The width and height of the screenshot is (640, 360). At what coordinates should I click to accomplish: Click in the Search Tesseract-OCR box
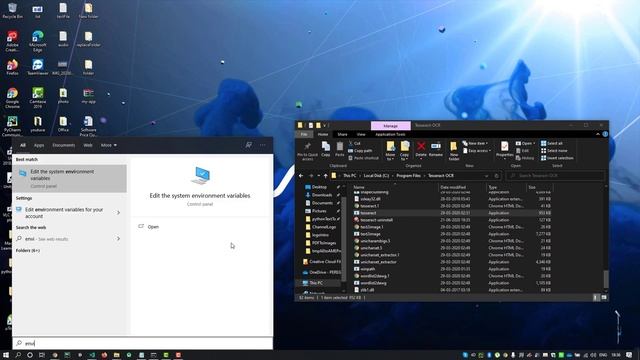tap(556, 176)
